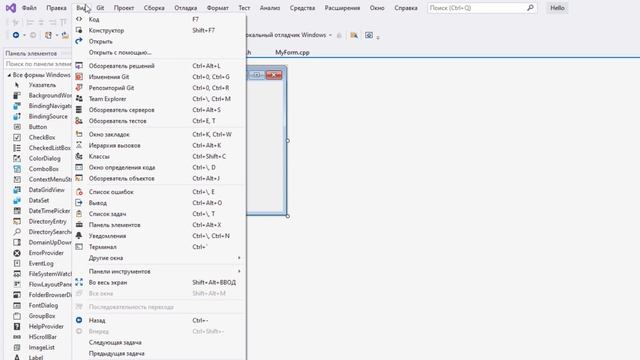This screenshot has height=360, width=640.
Task: Click the Navigate Backward icon (Назад) in menu
Action: click(x=79, y=320)
